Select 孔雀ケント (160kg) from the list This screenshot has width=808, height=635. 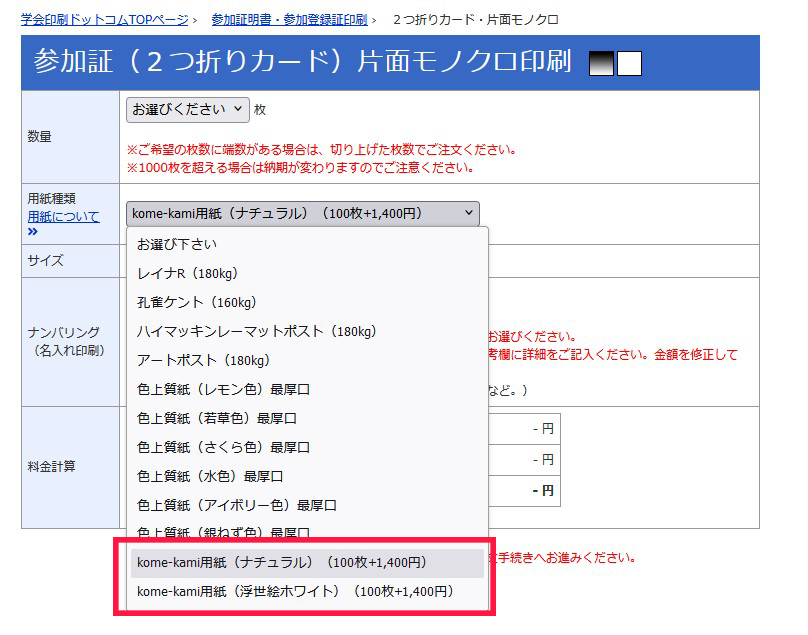[x=197, y=302]
